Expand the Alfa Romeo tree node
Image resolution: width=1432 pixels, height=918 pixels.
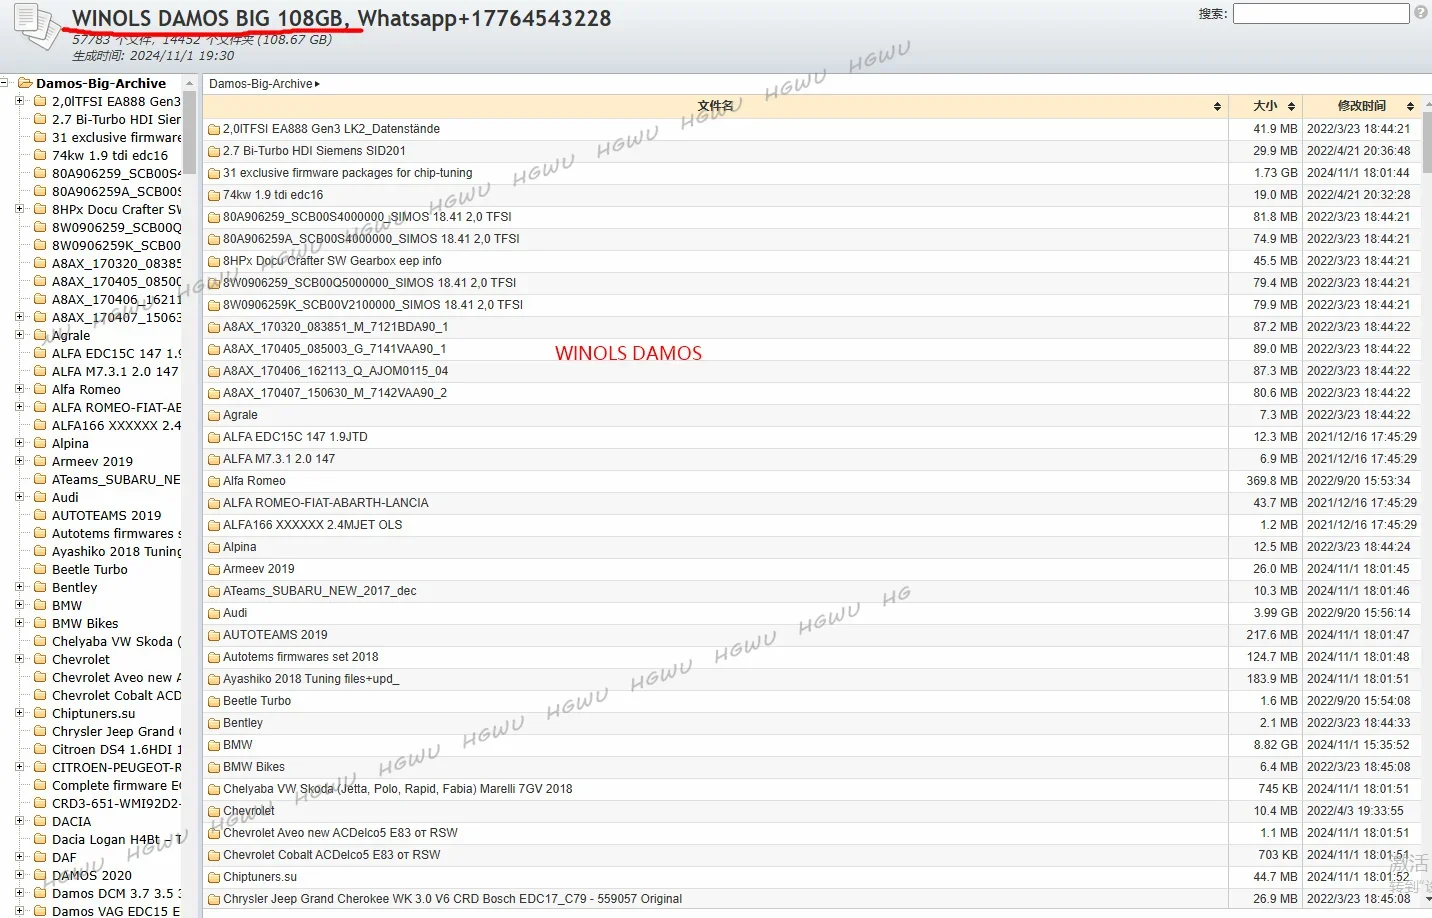(x=19, y=388)
